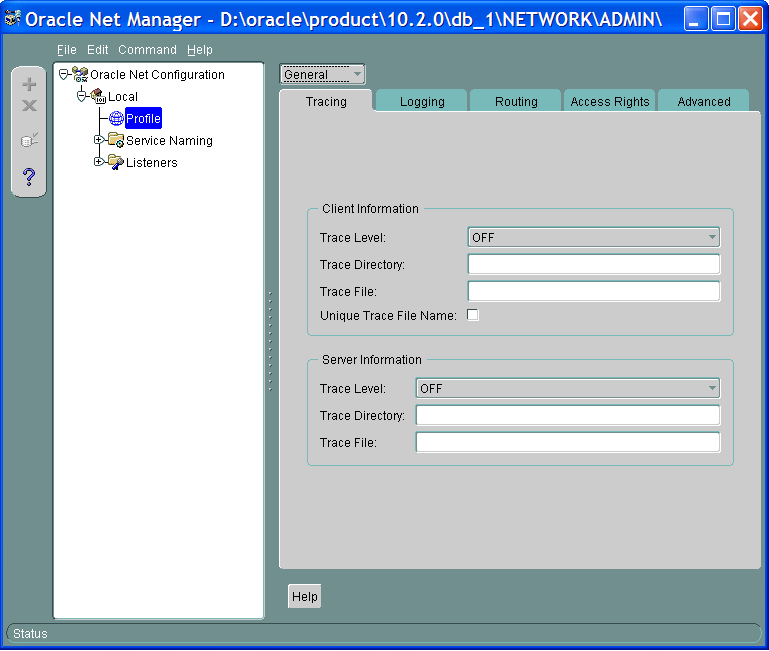Switch to the Access Rights tab
Screen dimensions: 769x651
[610, 102]
